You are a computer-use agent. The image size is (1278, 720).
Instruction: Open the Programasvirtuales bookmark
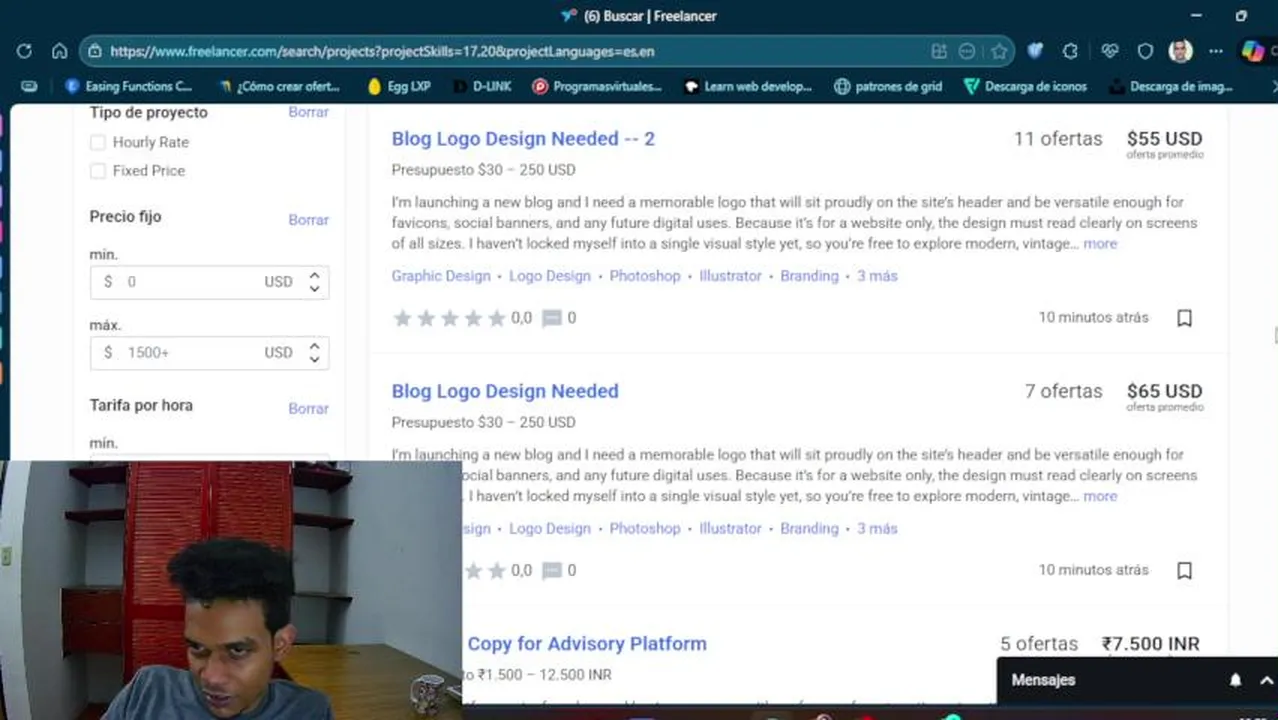(x=597, y=86)
